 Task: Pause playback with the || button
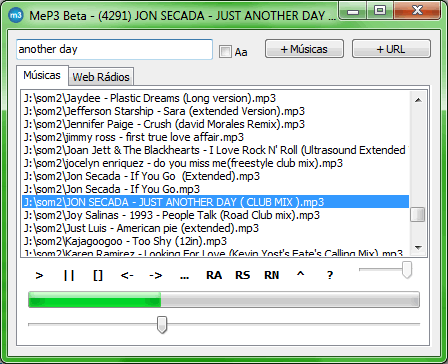click(69, 275)
